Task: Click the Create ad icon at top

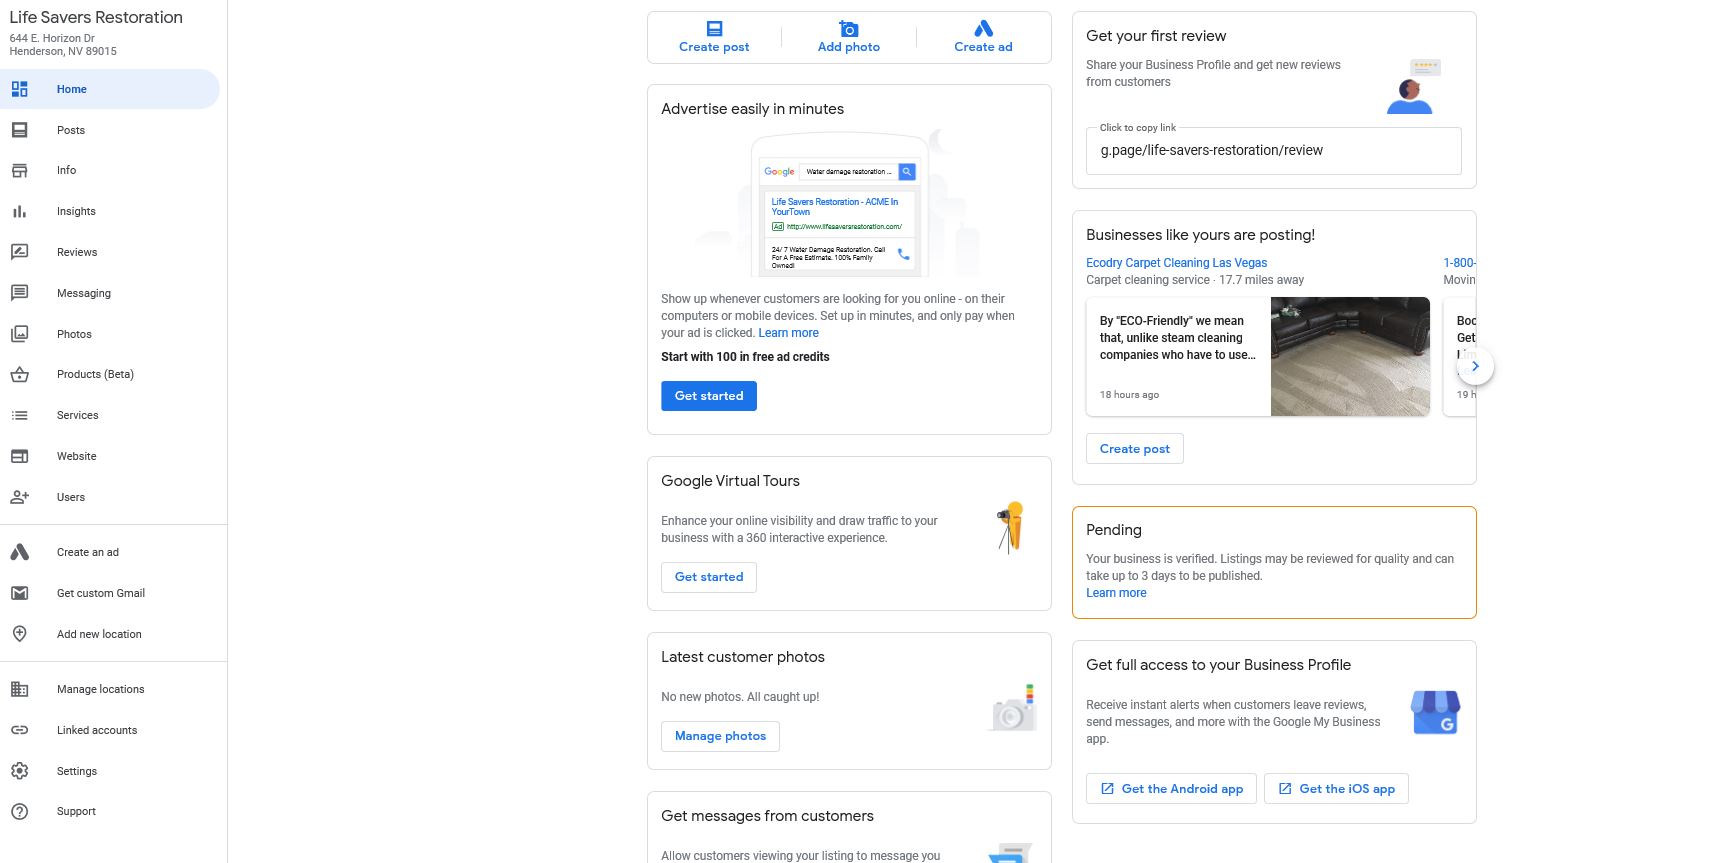Action: (x=983, y=28)
